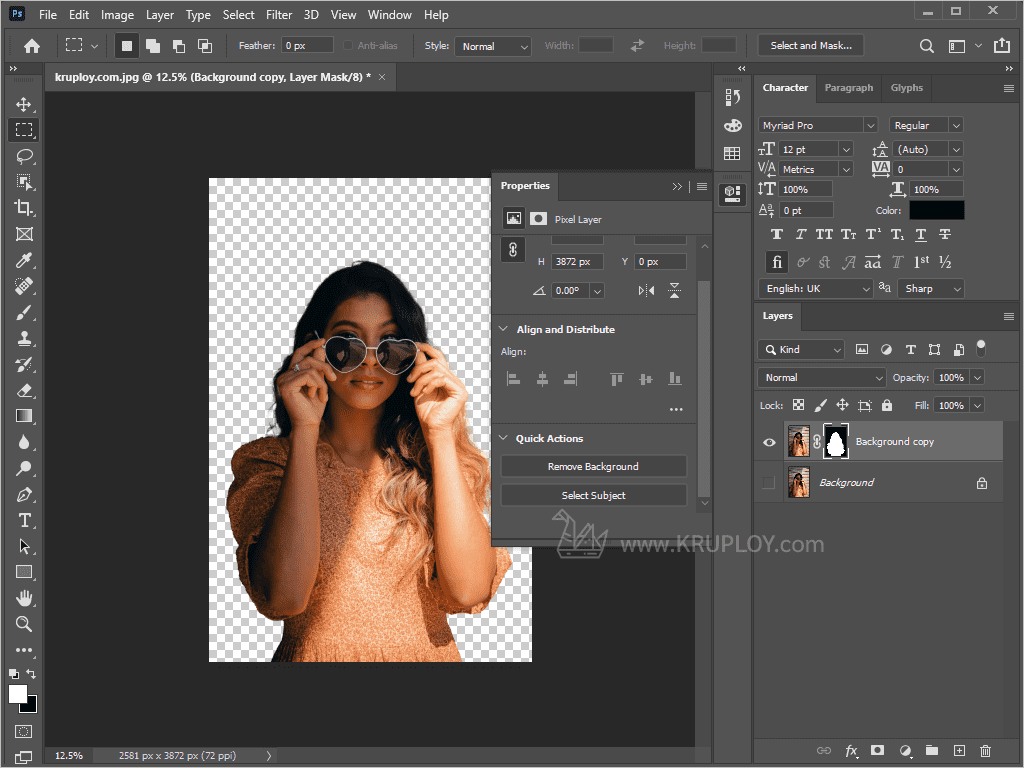
Task: Toggle visibility of Background copy layer
Action: tap(769, 442)
